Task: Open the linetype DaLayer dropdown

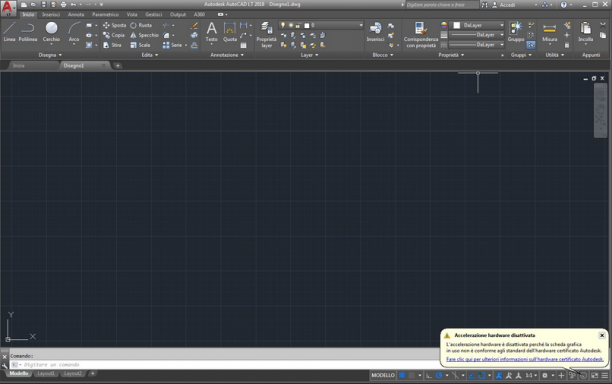Action: (477, 45)
